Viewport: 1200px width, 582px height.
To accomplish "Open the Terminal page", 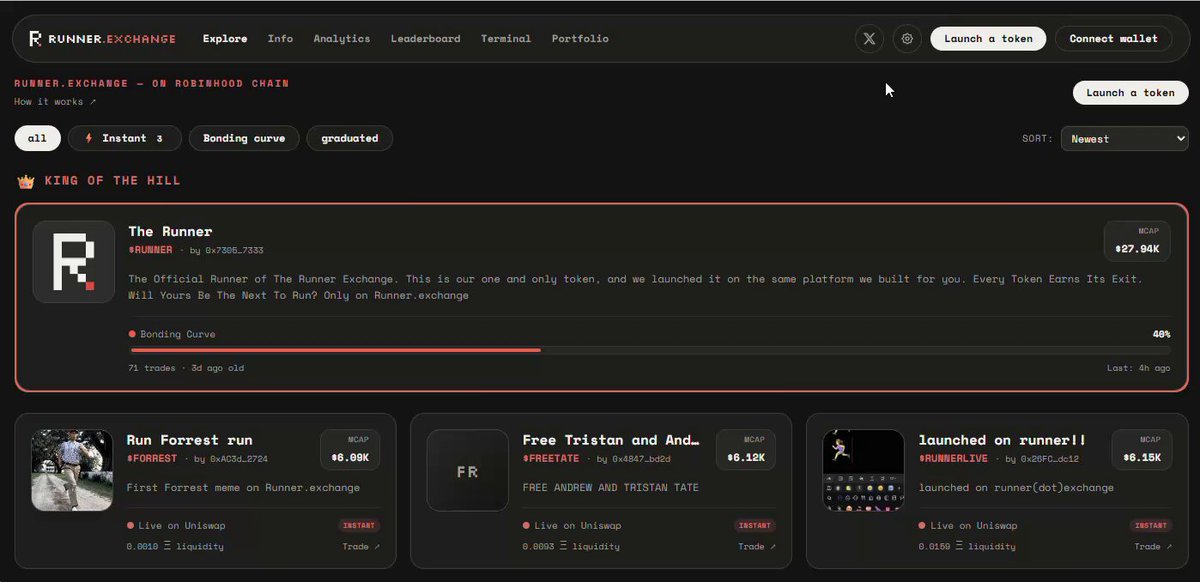I will [506, 39].
